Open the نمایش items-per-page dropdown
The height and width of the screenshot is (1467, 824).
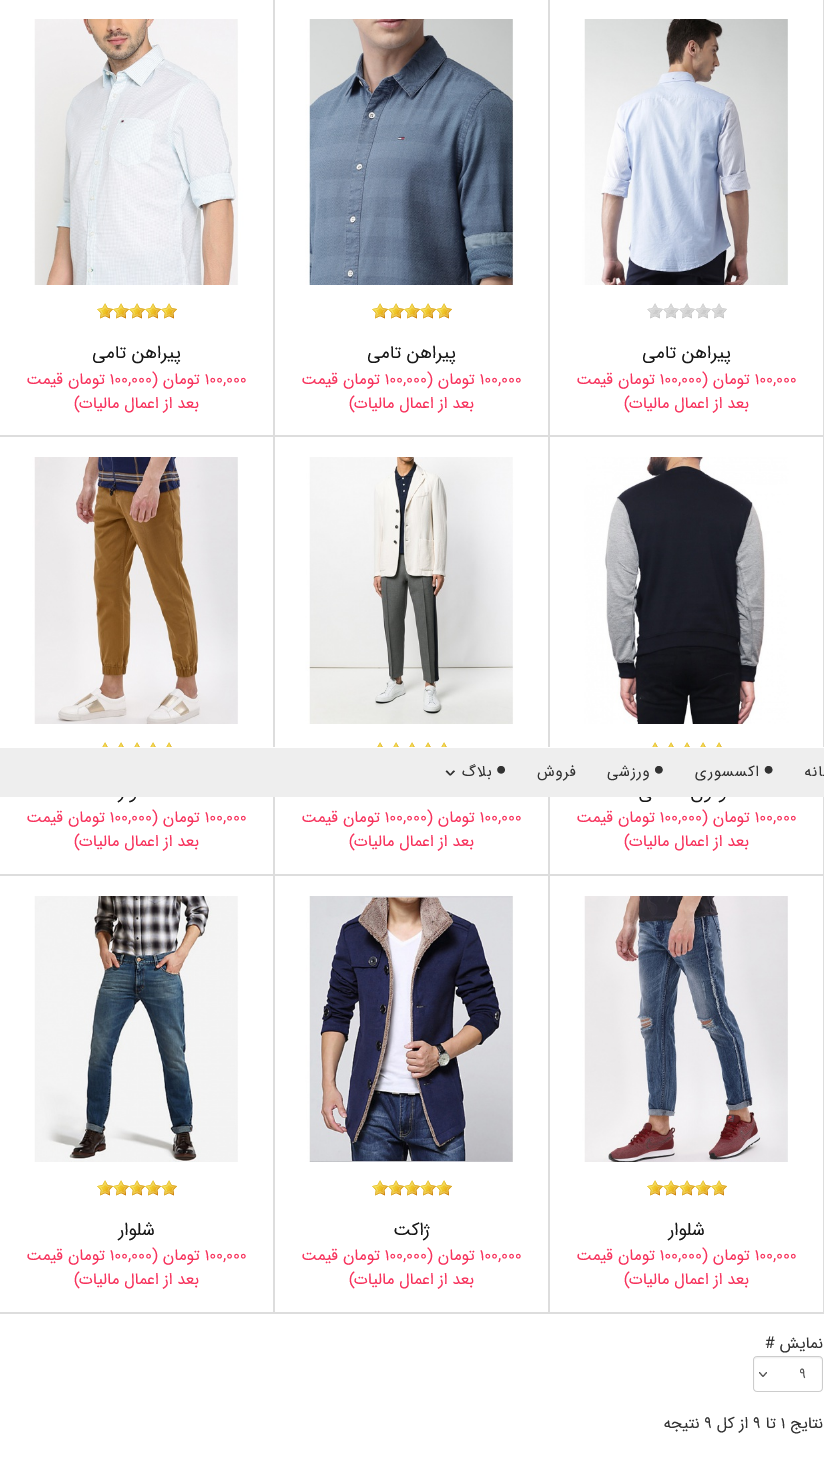[x=788, y=1374]
